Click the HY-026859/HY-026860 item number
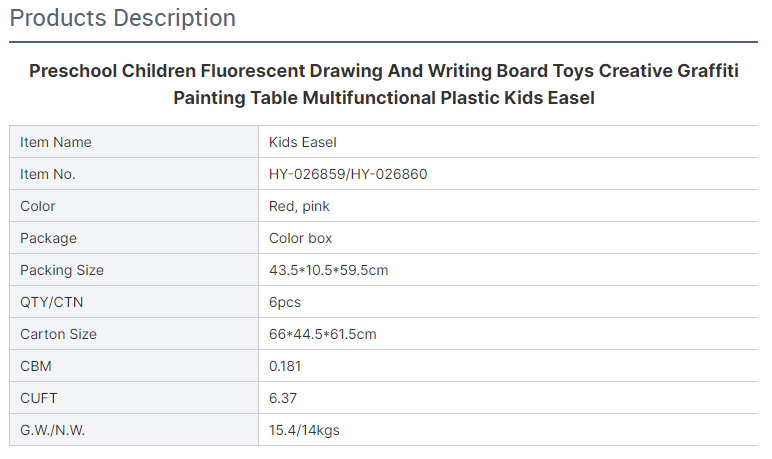This screenshot has width=772, height=459. click(348, 174)
